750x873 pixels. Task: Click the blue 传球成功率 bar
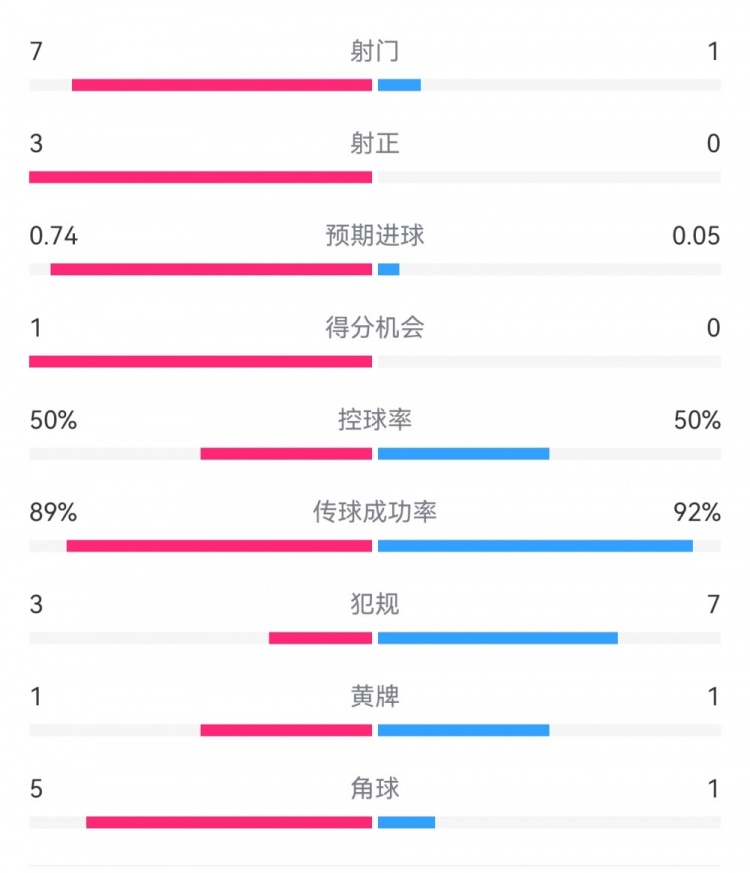(x=535, y=546)
